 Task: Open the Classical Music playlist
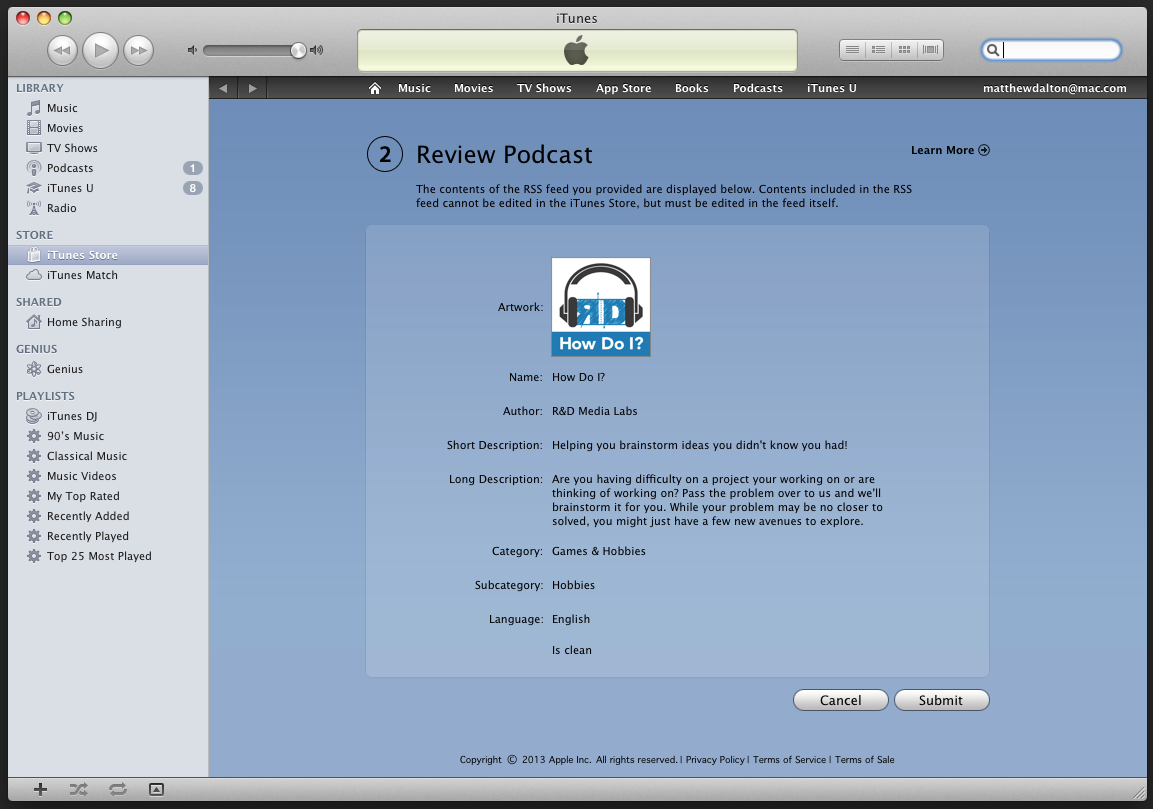(x=108, y=456)
